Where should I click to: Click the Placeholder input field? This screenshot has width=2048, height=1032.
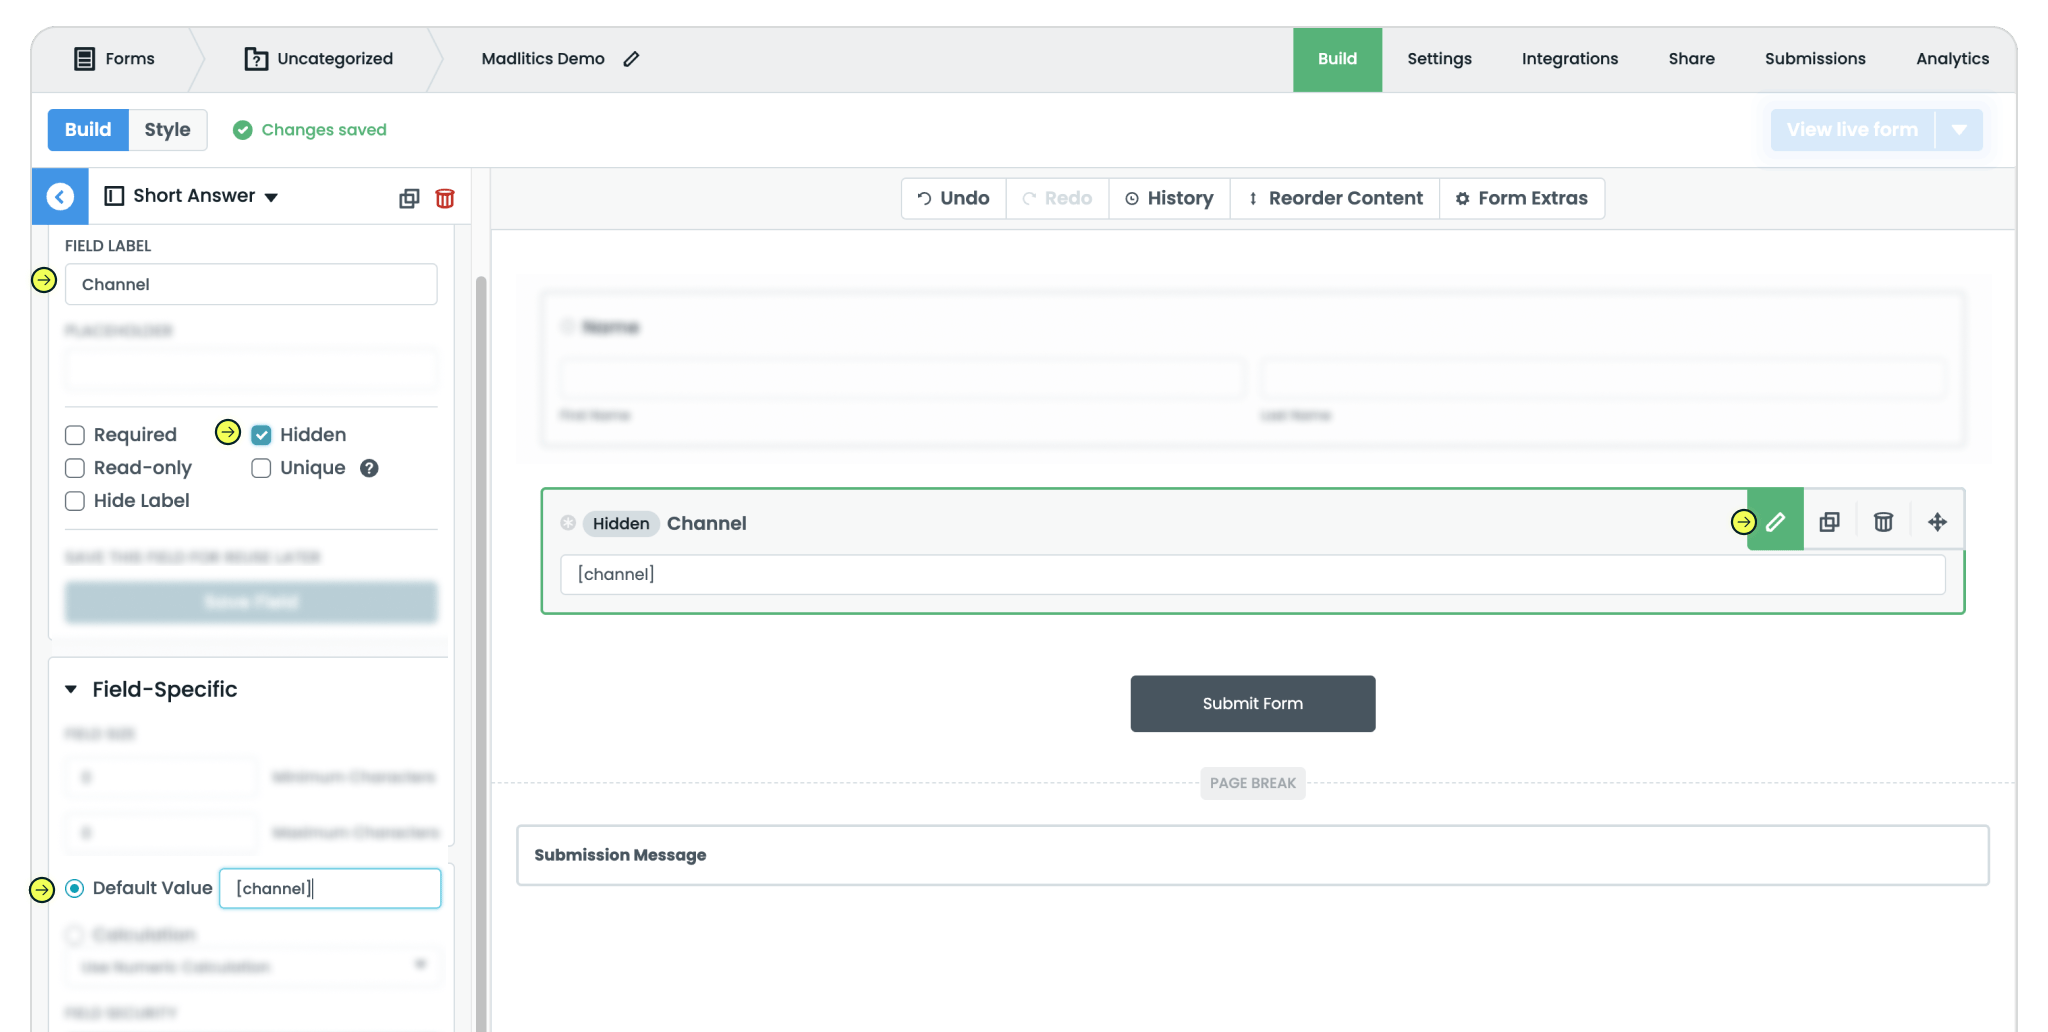251,369
